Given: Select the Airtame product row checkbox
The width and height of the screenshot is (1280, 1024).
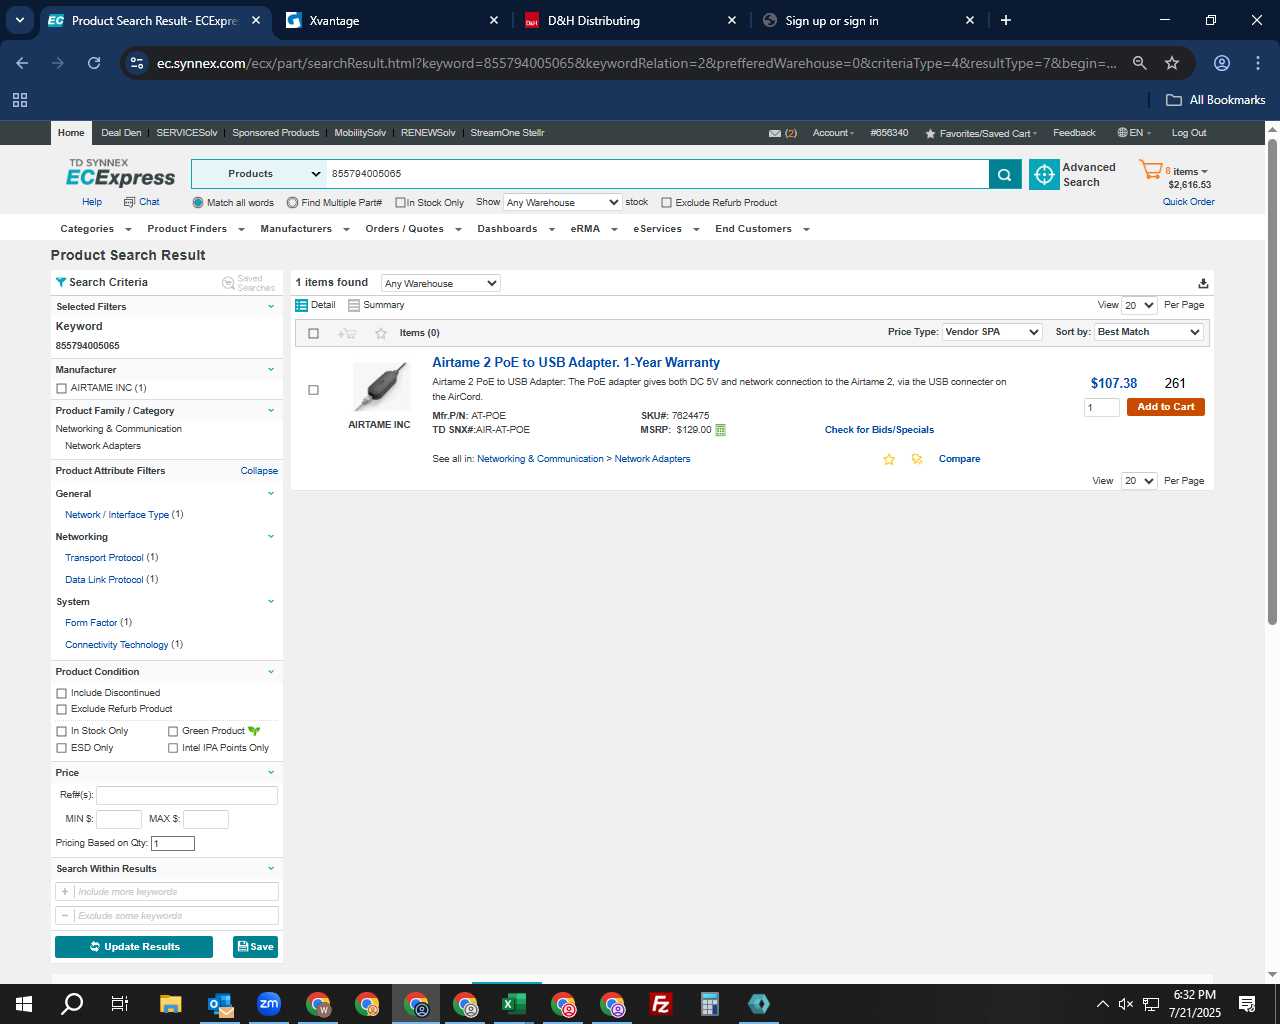Looking at the screenshot, I should coord(314,390).
